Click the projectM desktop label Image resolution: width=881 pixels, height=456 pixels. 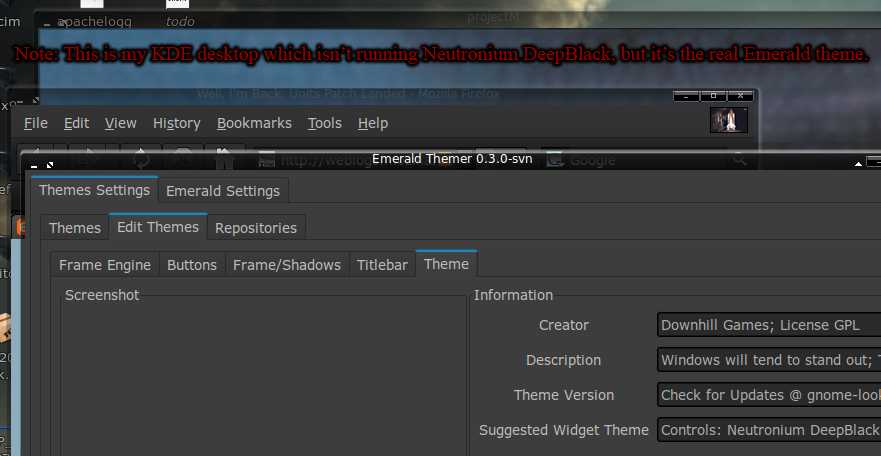pos(493,17)
